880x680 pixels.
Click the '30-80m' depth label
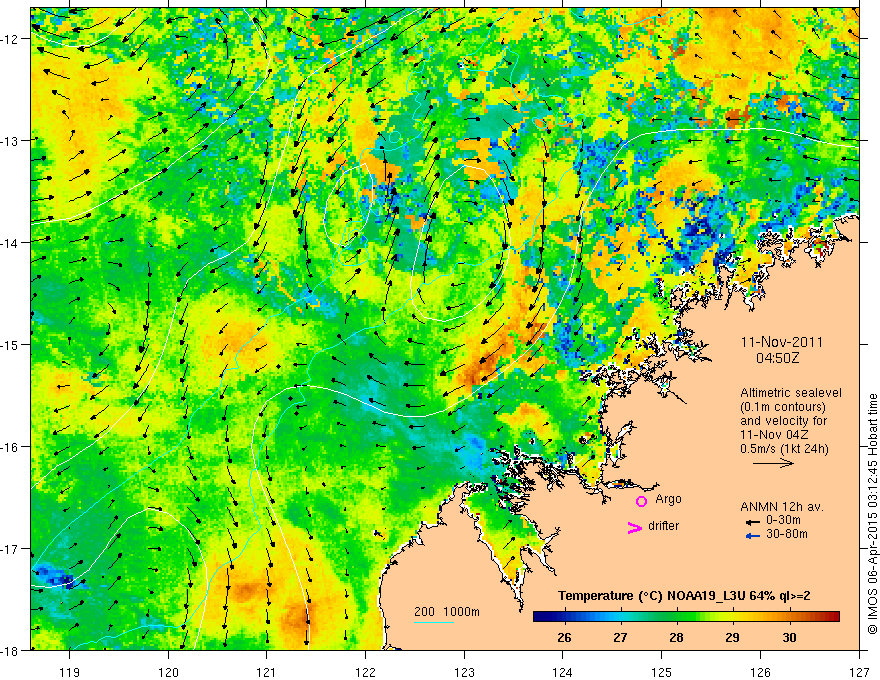(787, 534)
